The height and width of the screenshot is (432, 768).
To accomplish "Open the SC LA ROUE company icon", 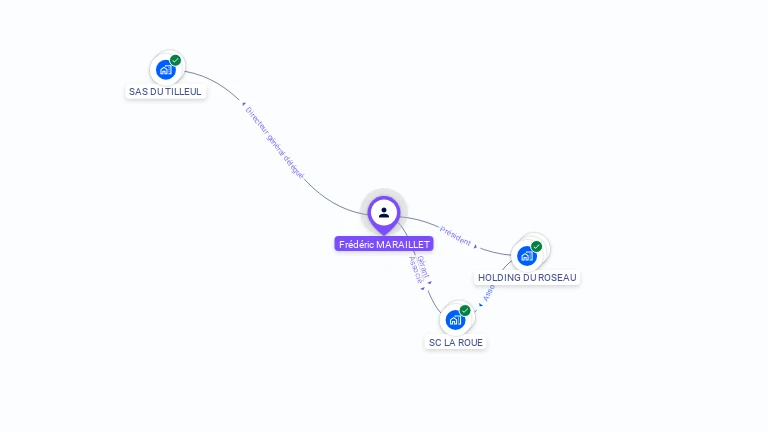I will coord(455,320).
